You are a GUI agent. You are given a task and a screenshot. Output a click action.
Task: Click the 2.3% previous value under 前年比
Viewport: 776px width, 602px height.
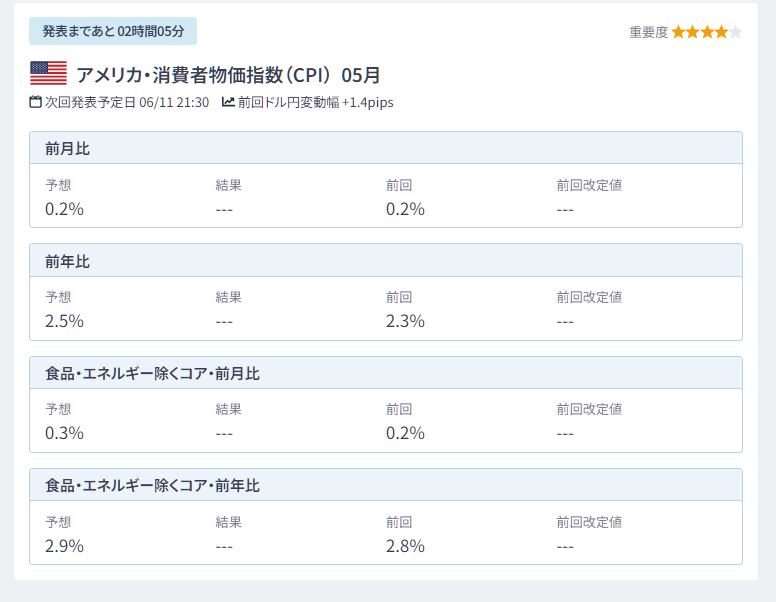[405, 321]
